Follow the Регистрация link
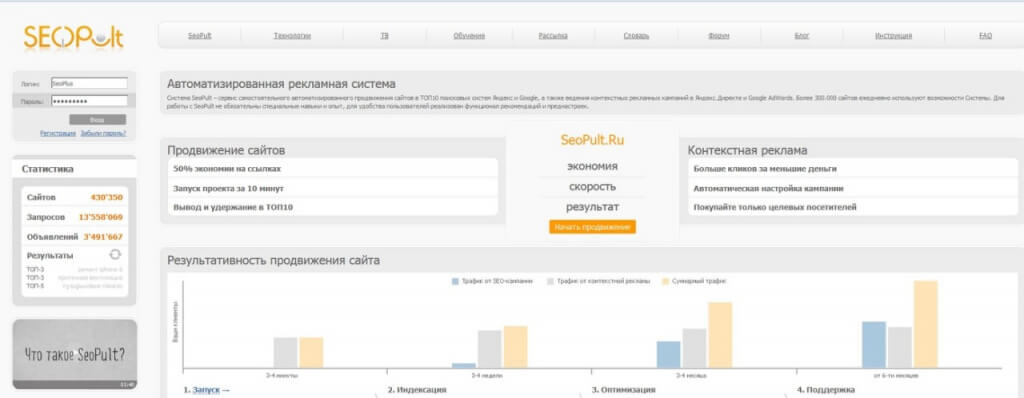 57,133
